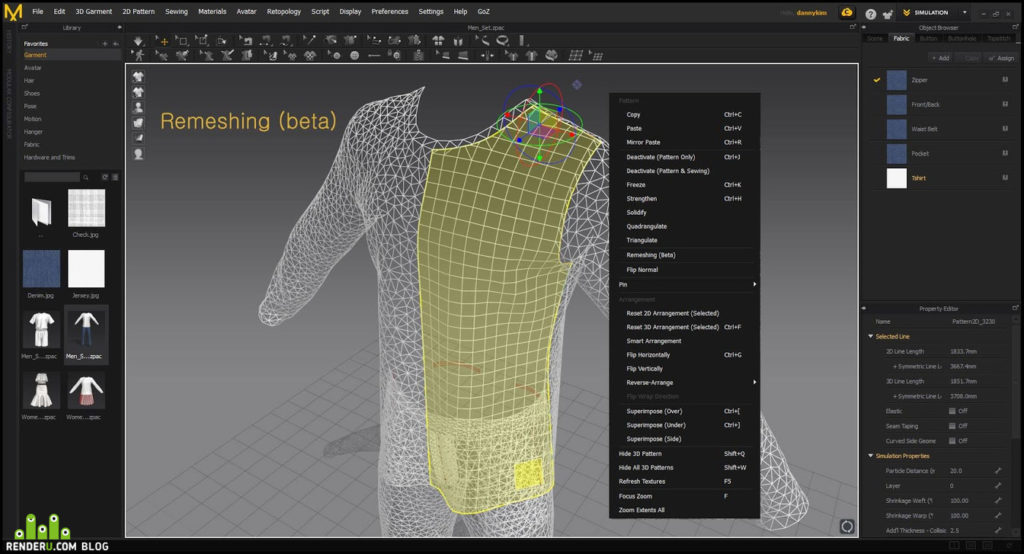The width and height of the screenshot is (1024, 554).
Task: Click the edit icon next to the Layer value
Action: 998,485
